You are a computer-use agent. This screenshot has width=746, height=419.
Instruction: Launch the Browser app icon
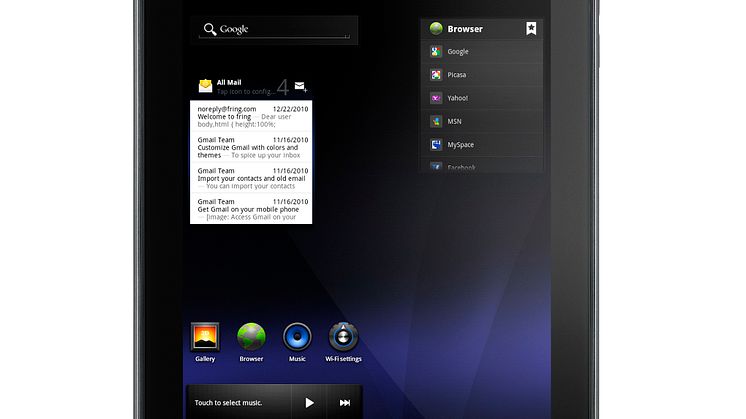[251, 342]
